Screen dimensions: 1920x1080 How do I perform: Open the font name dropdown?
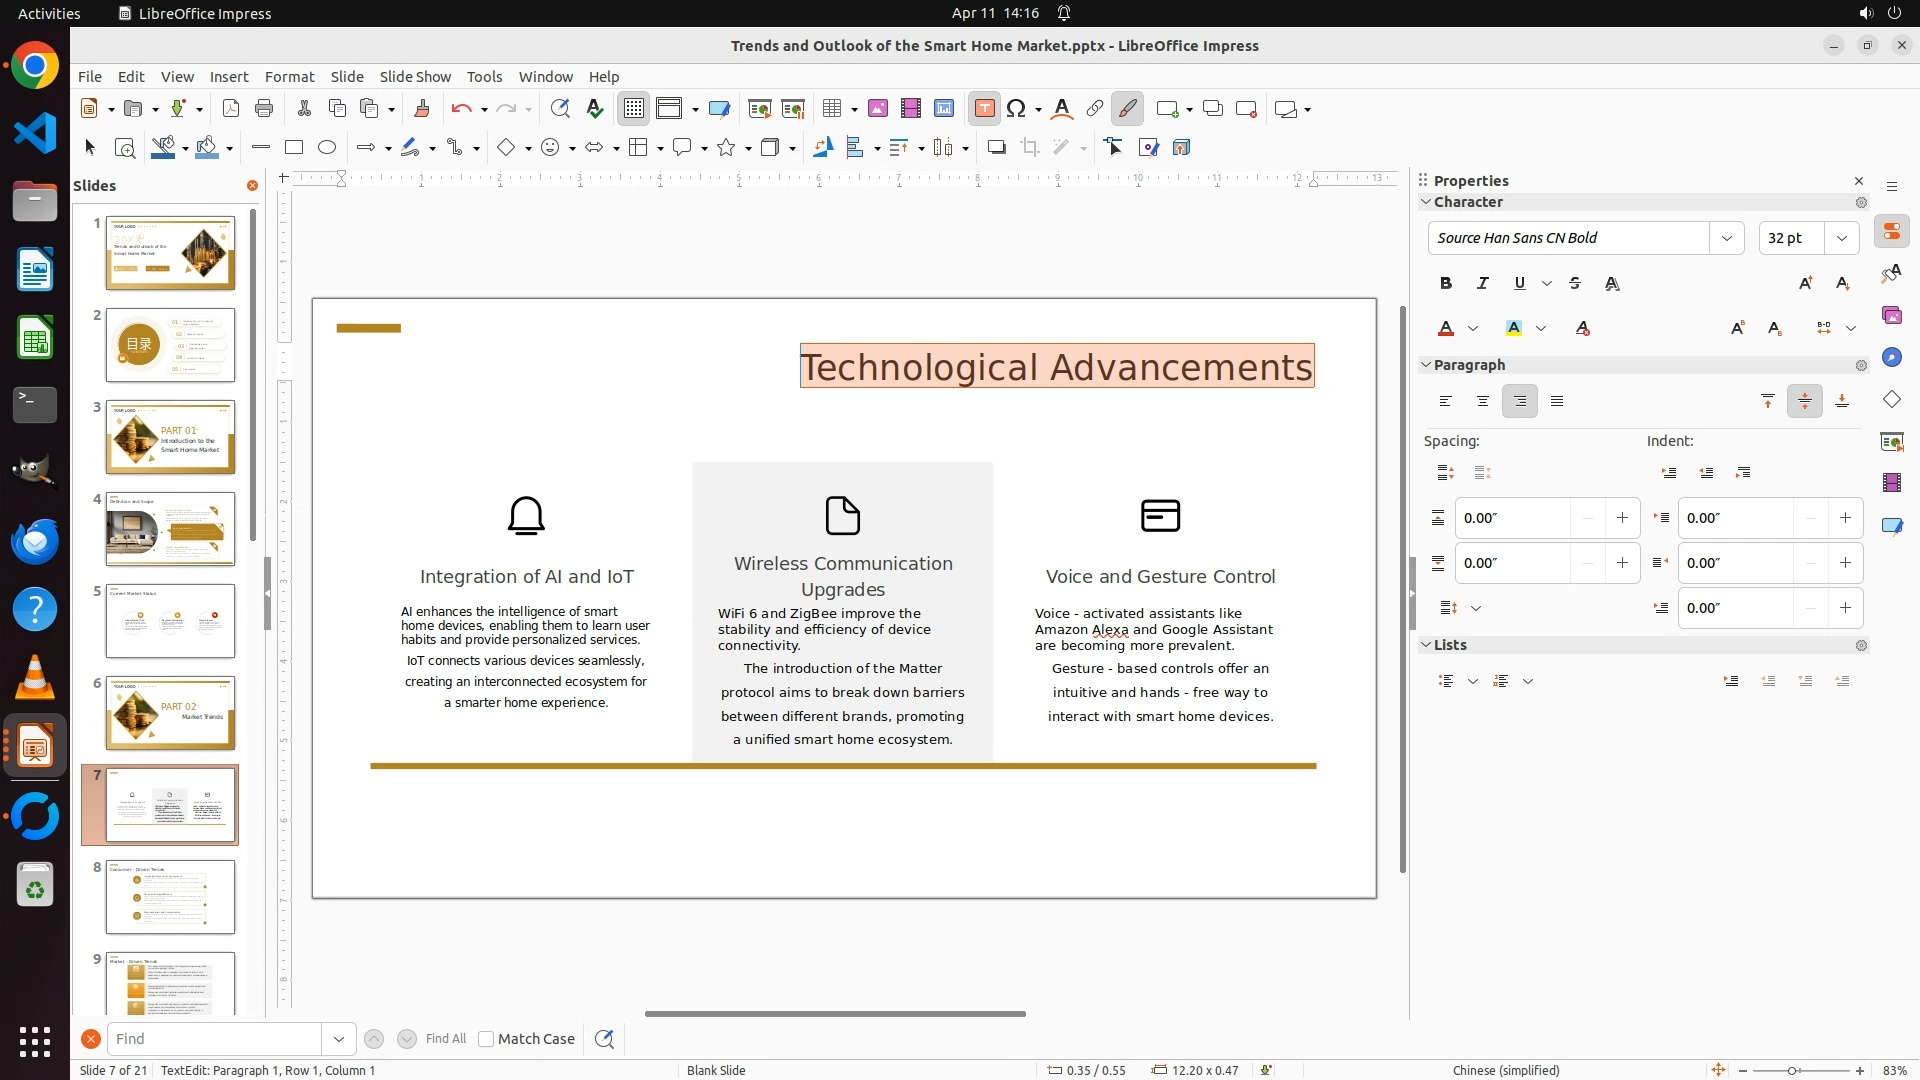coord(1726,238)
